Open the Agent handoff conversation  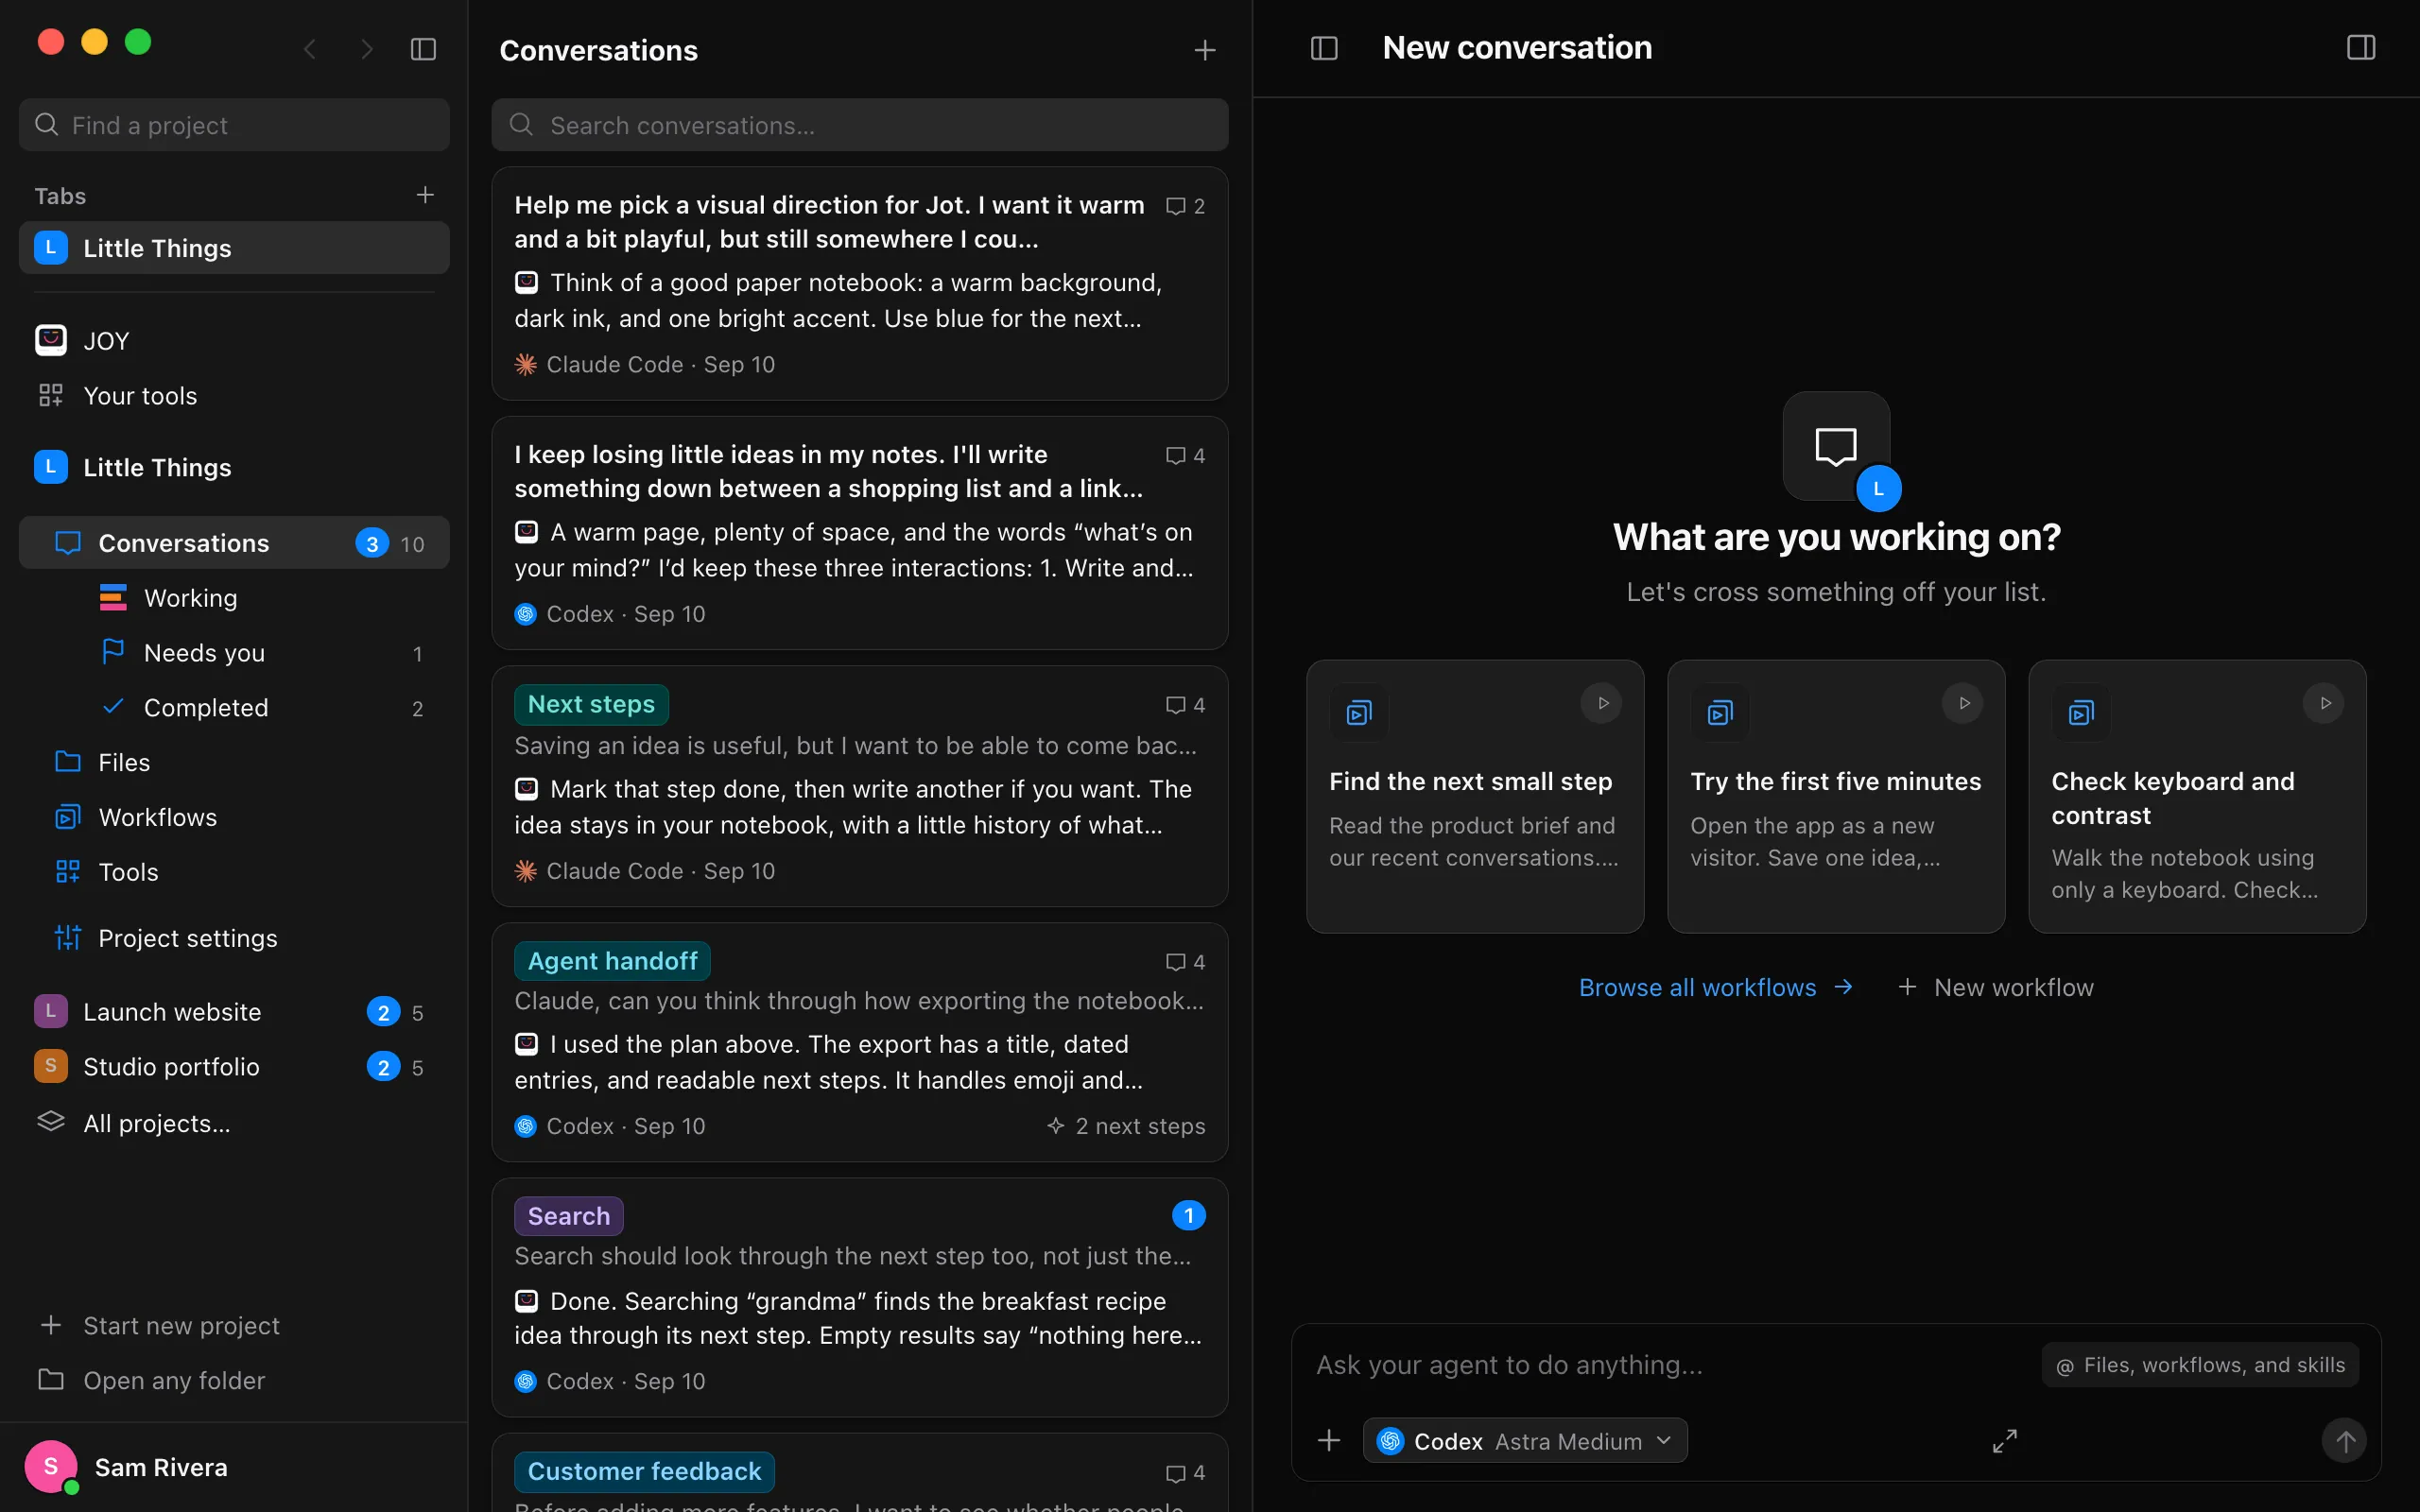(x=860, y=1042)
